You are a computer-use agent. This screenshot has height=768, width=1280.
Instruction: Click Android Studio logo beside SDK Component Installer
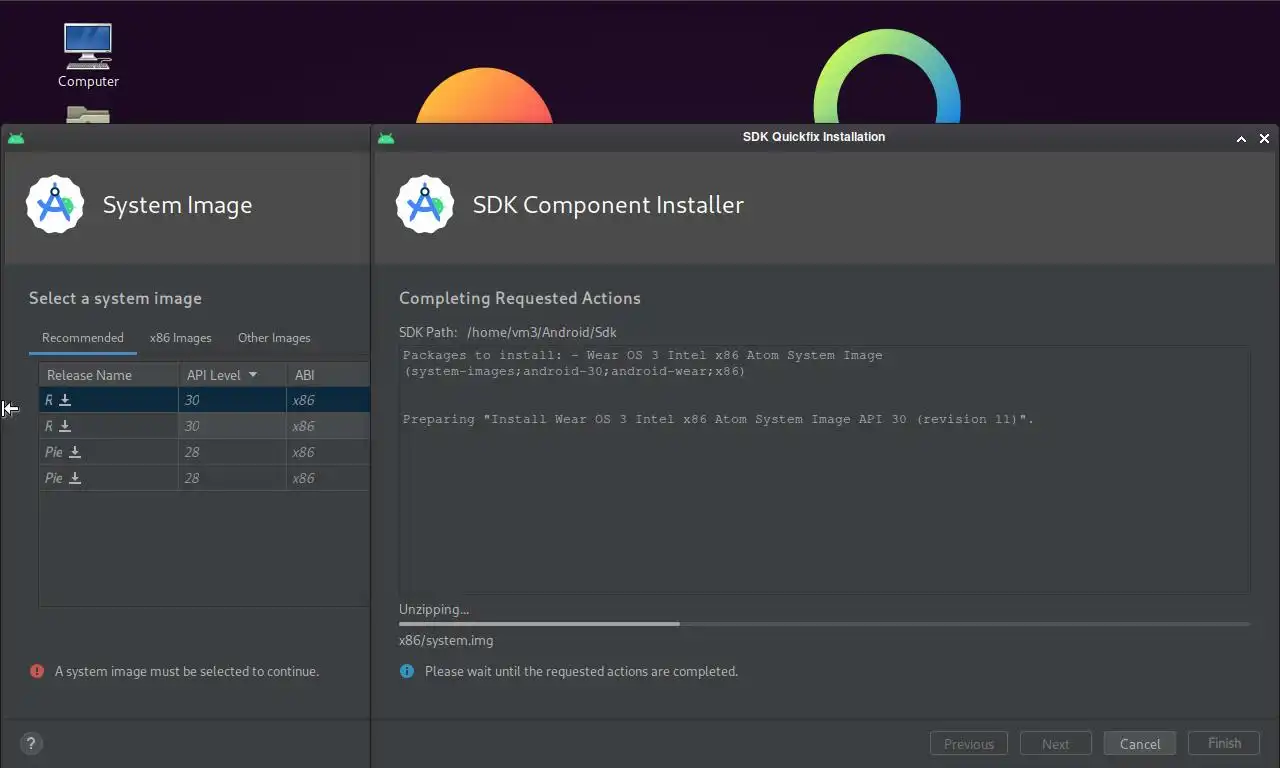point(425,205)
